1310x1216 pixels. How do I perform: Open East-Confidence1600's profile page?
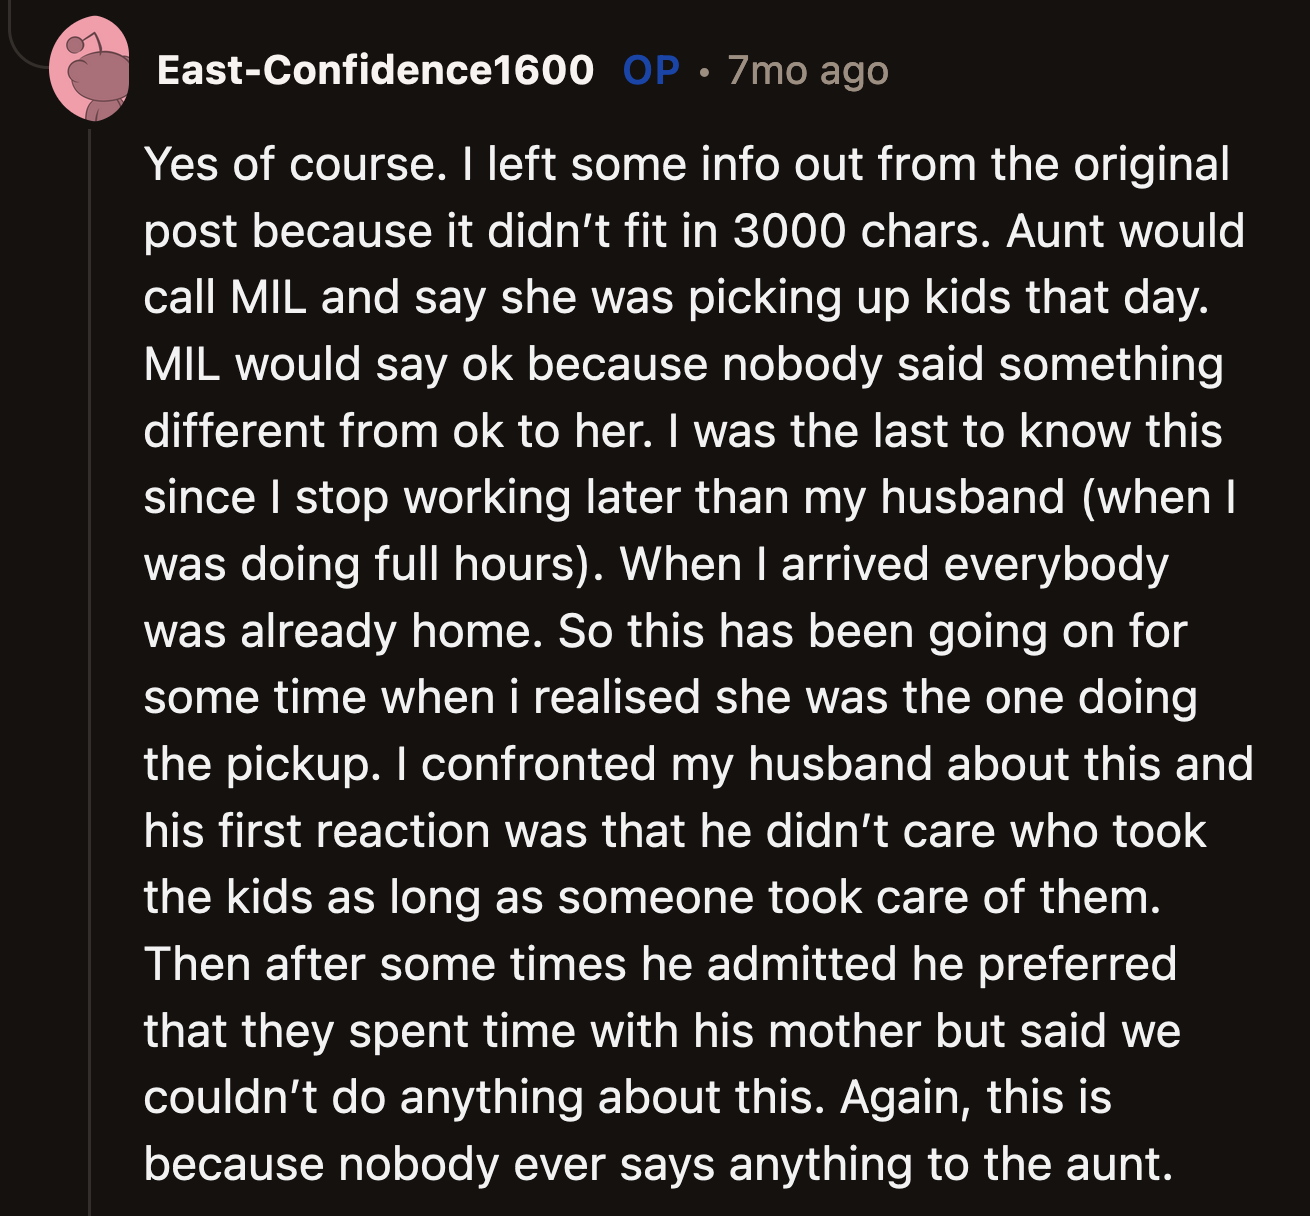[372, 70]
